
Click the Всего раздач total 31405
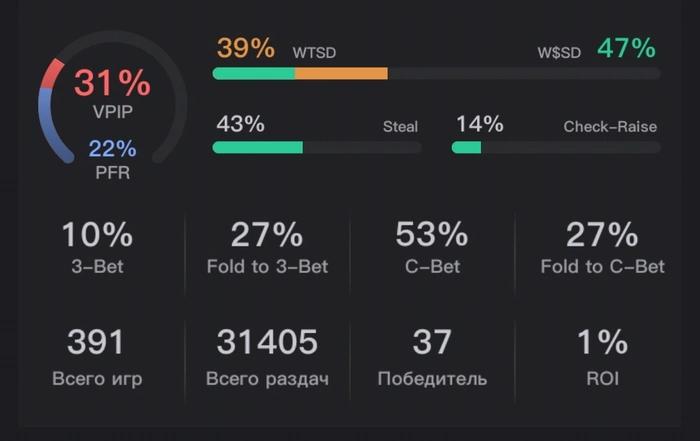[x=267, y=355]
